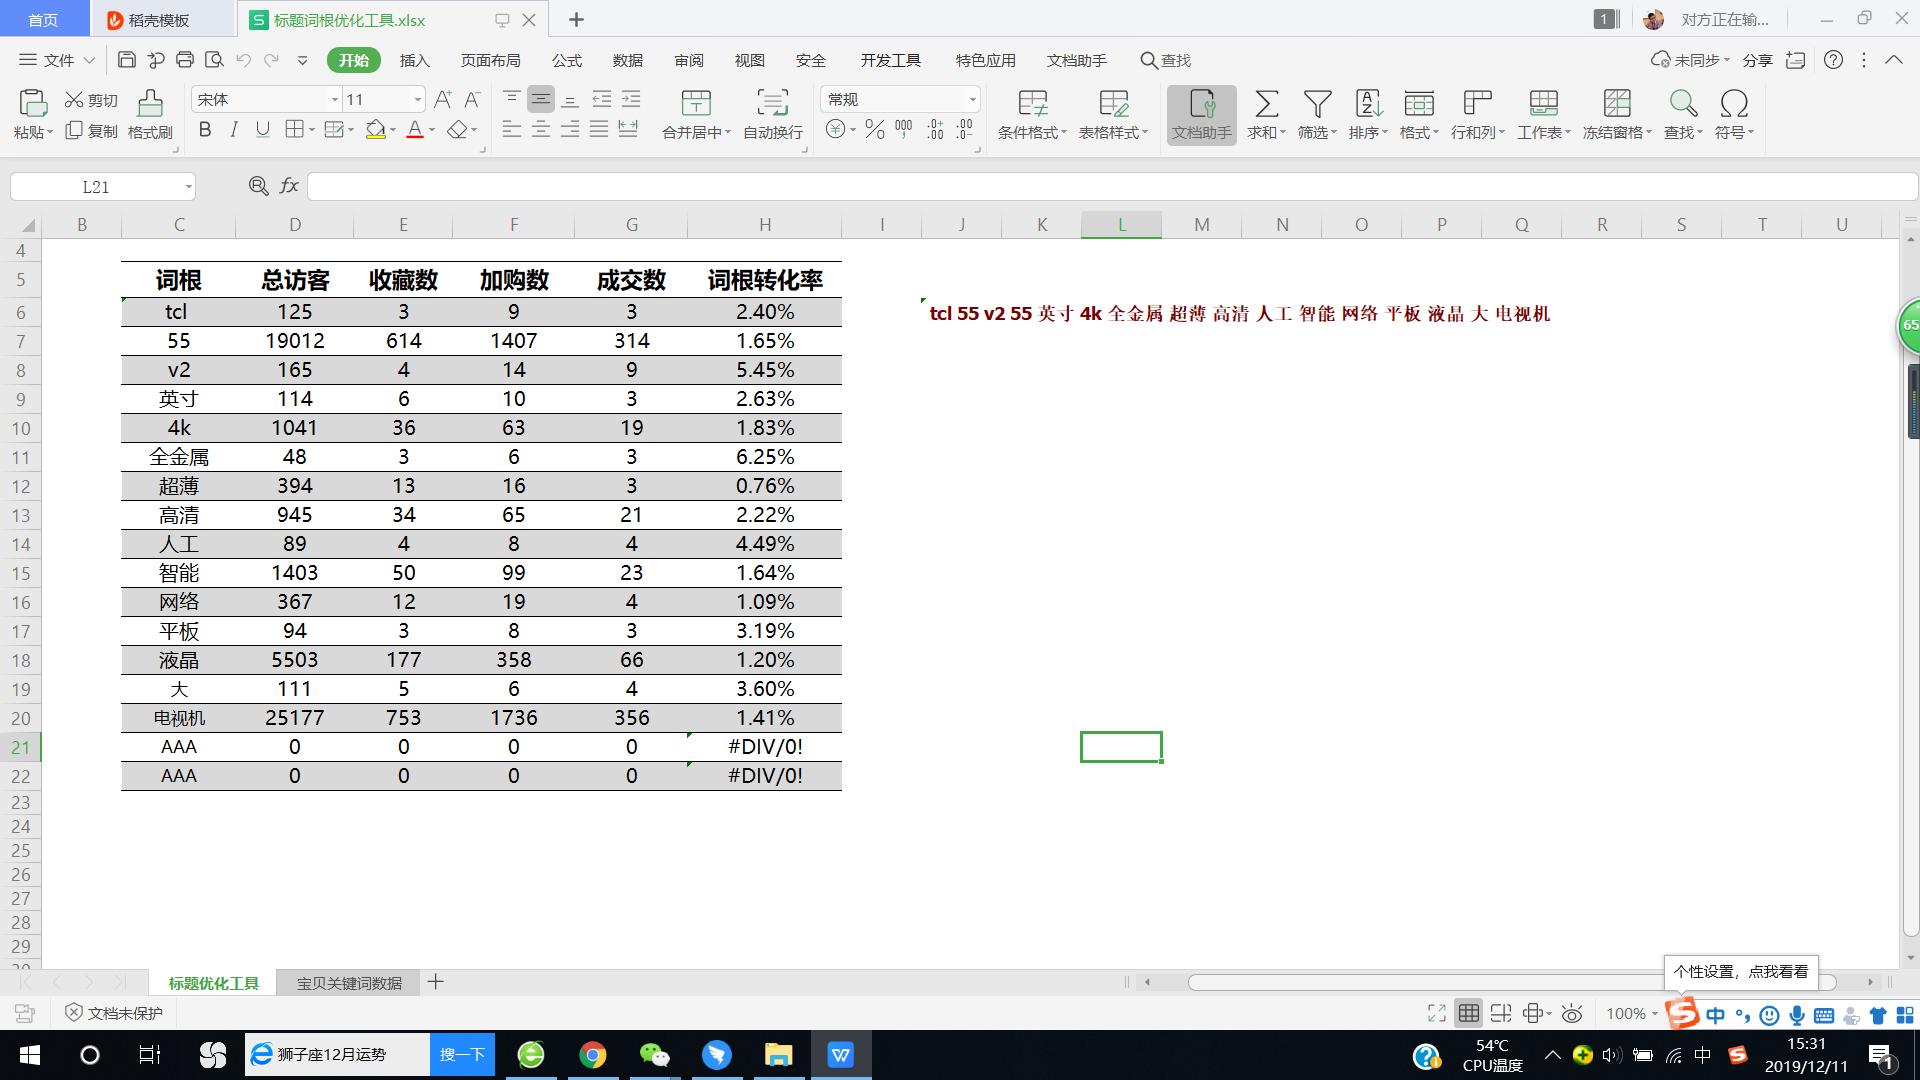
Task: Add a new sheet with the plus button
Action: click(436, 983)
